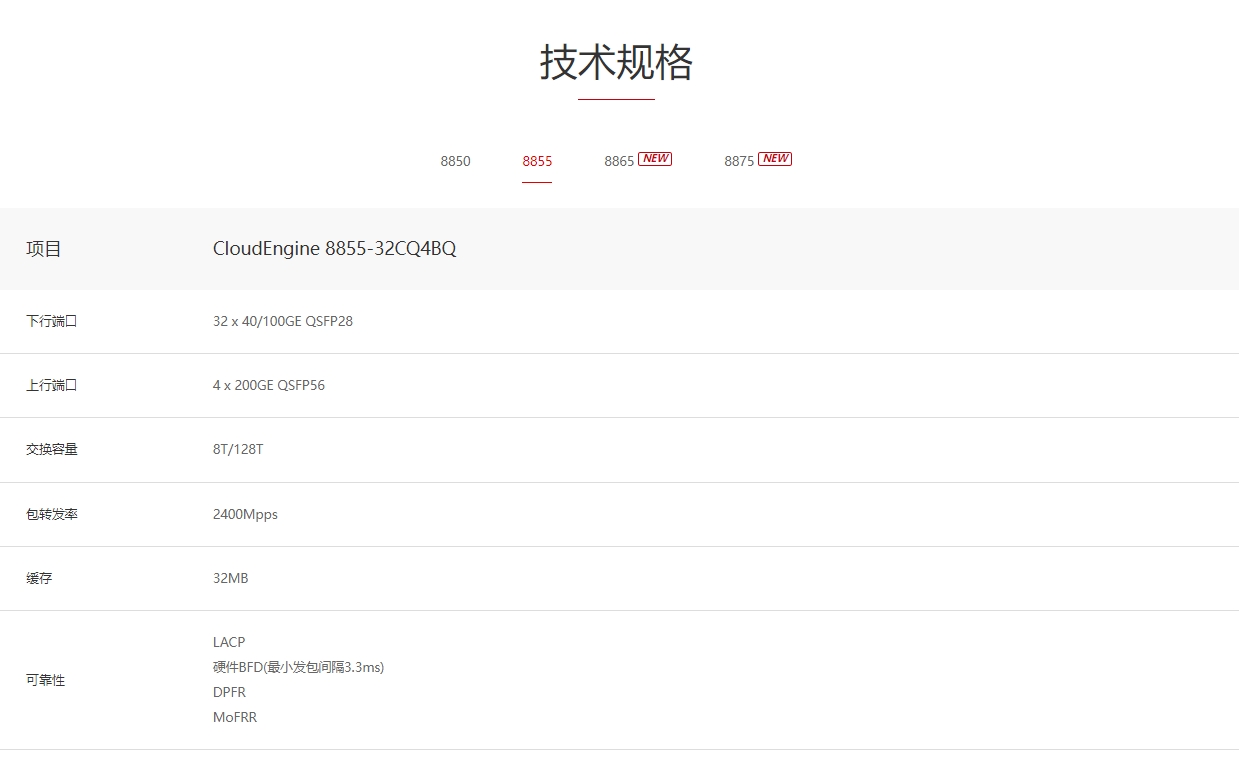The width and height of the screenshot is (1247, 760).
Task: Select the value 32 x 40/100GE QSFP28
Action: [x=283, y=321]
